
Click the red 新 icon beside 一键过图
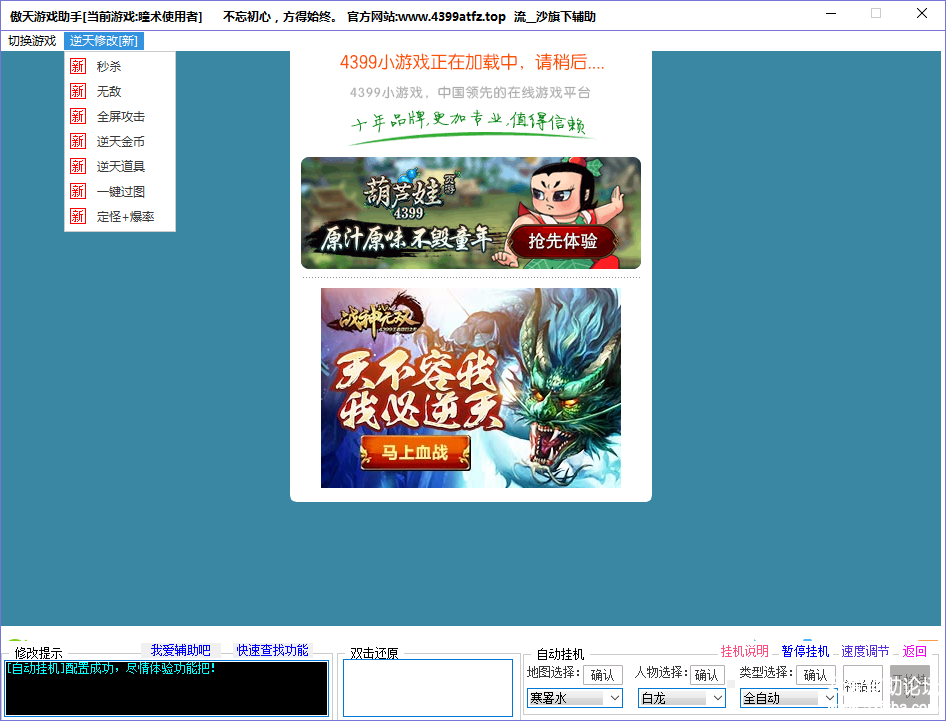78,191
